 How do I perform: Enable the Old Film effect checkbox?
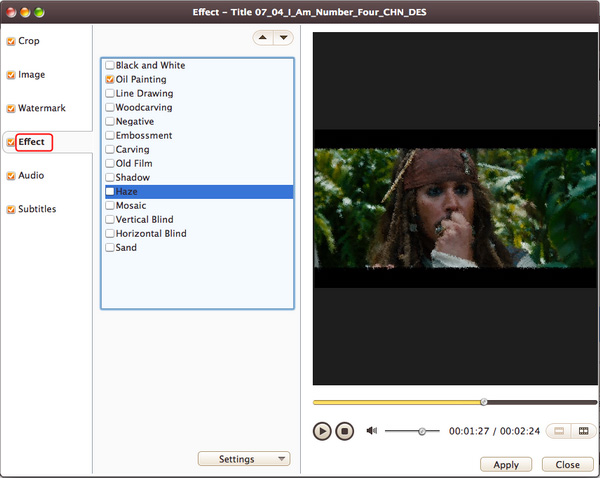110,163
